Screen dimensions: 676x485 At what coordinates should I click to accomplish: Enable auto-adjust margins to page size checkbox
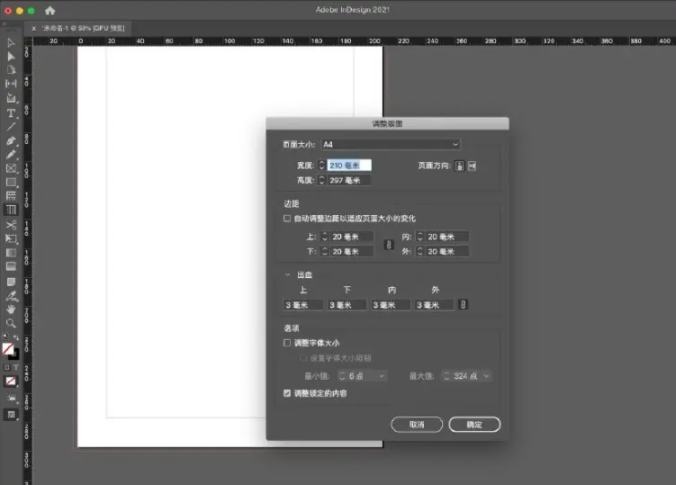tap(288, 218)
